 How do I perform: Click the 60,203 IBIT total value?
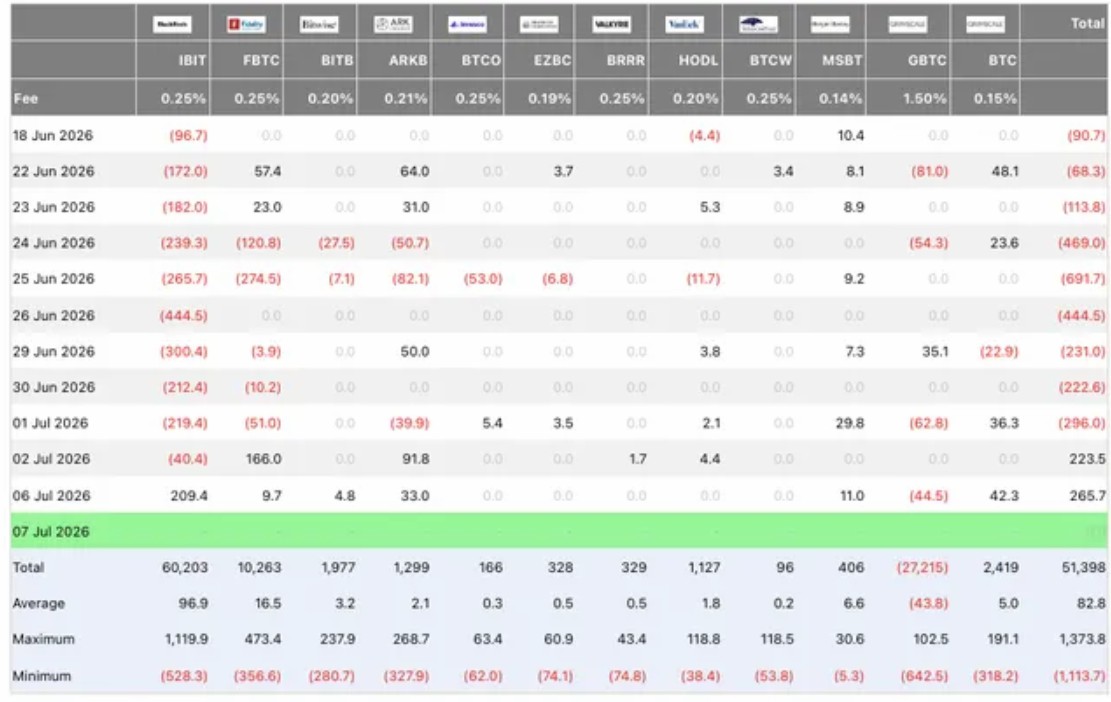(x=185, y=567)
